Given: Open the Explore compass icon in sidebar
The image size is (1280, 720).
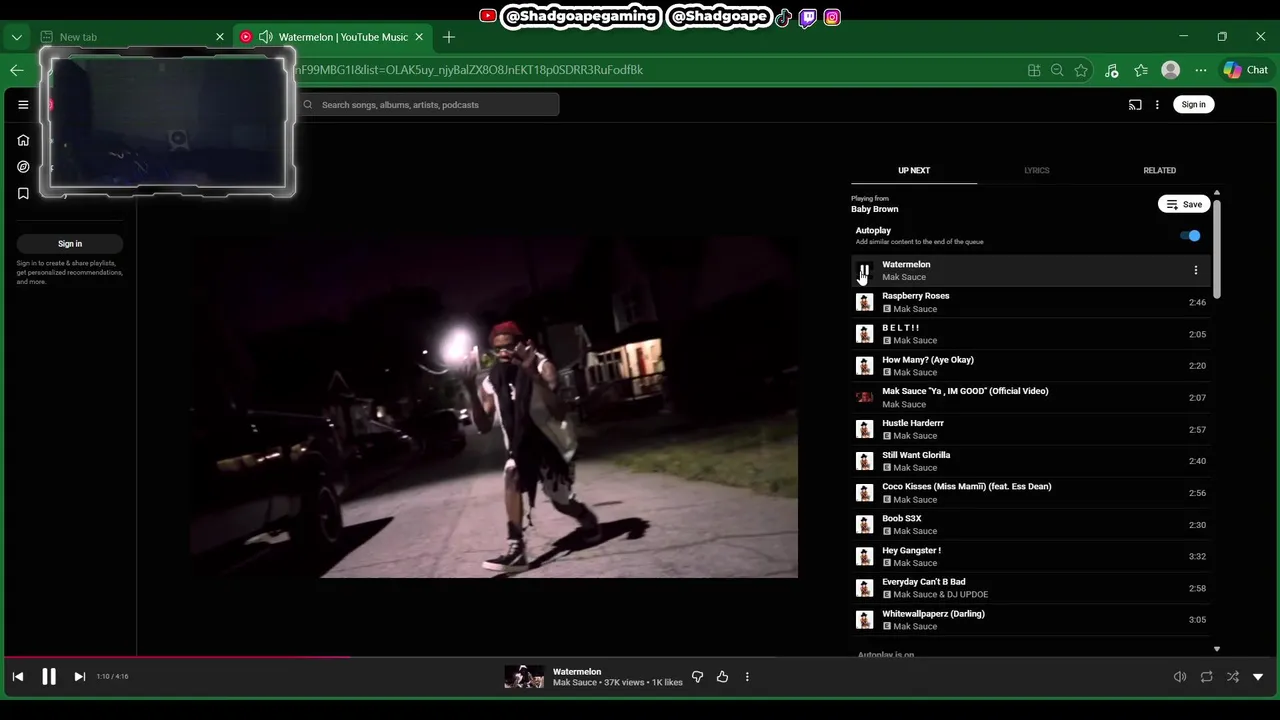Looking at the screenshot, I should click(23, 167).
